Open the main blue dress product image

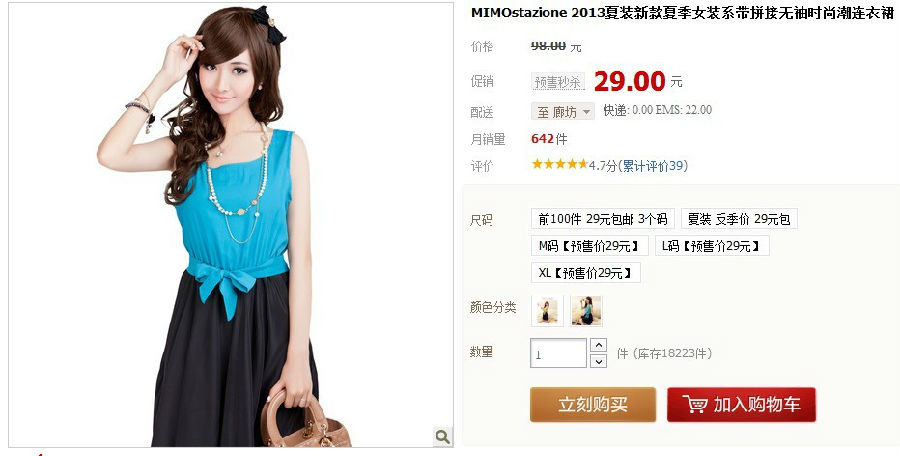coord(231,225)
